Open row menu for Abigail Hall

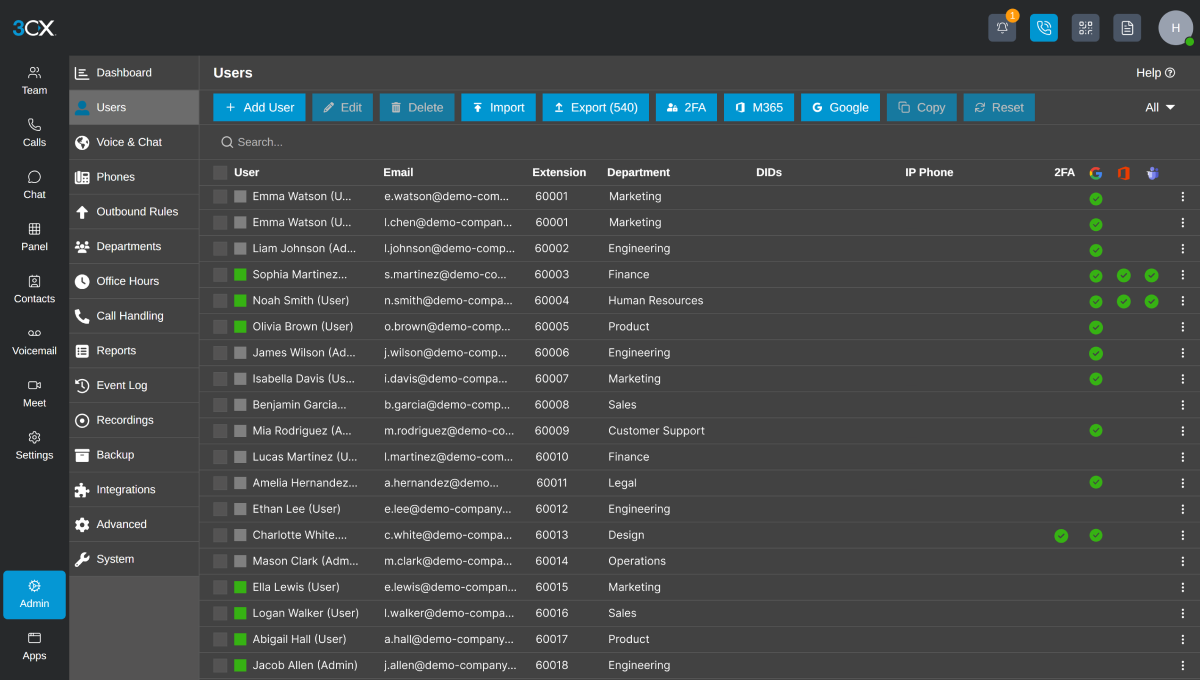pos(1182,640)
